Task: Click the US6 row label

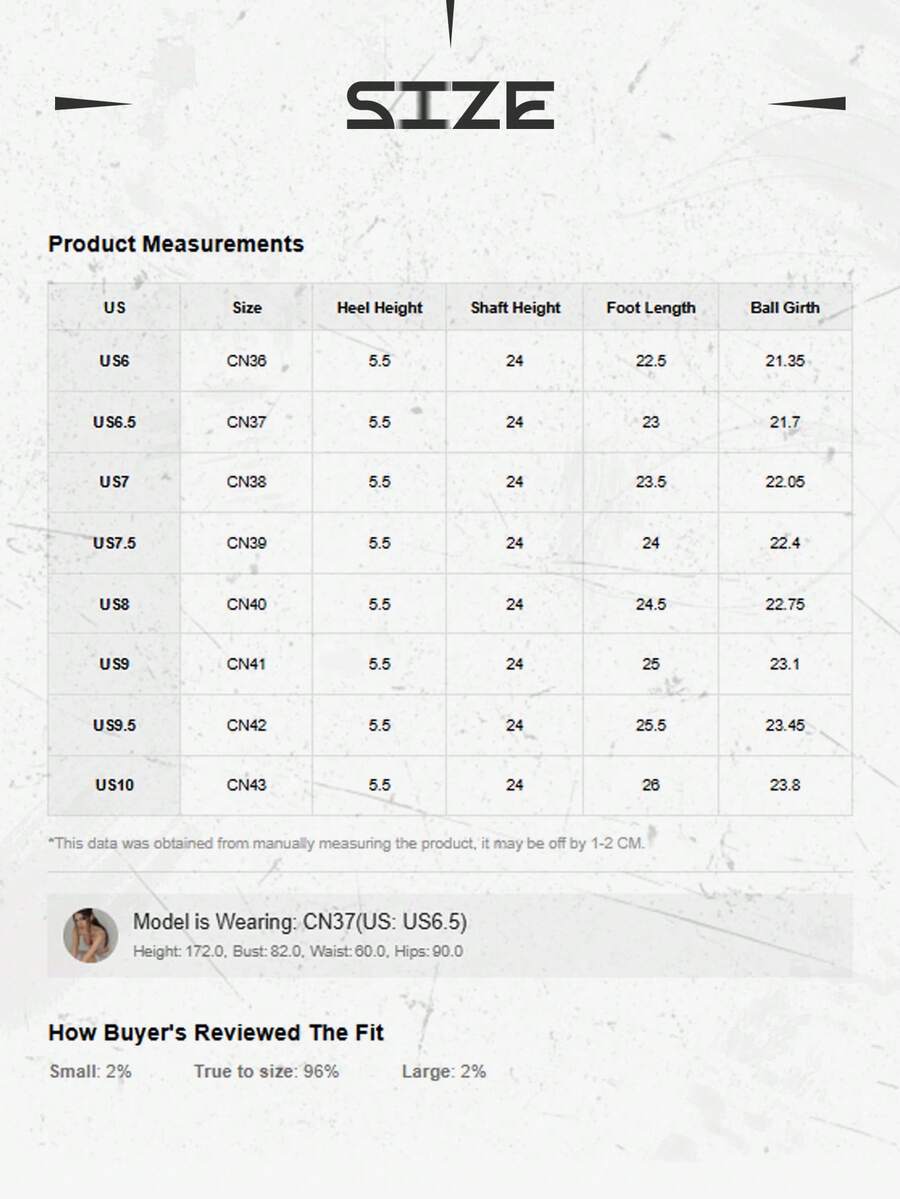Action: coord(114,361)
